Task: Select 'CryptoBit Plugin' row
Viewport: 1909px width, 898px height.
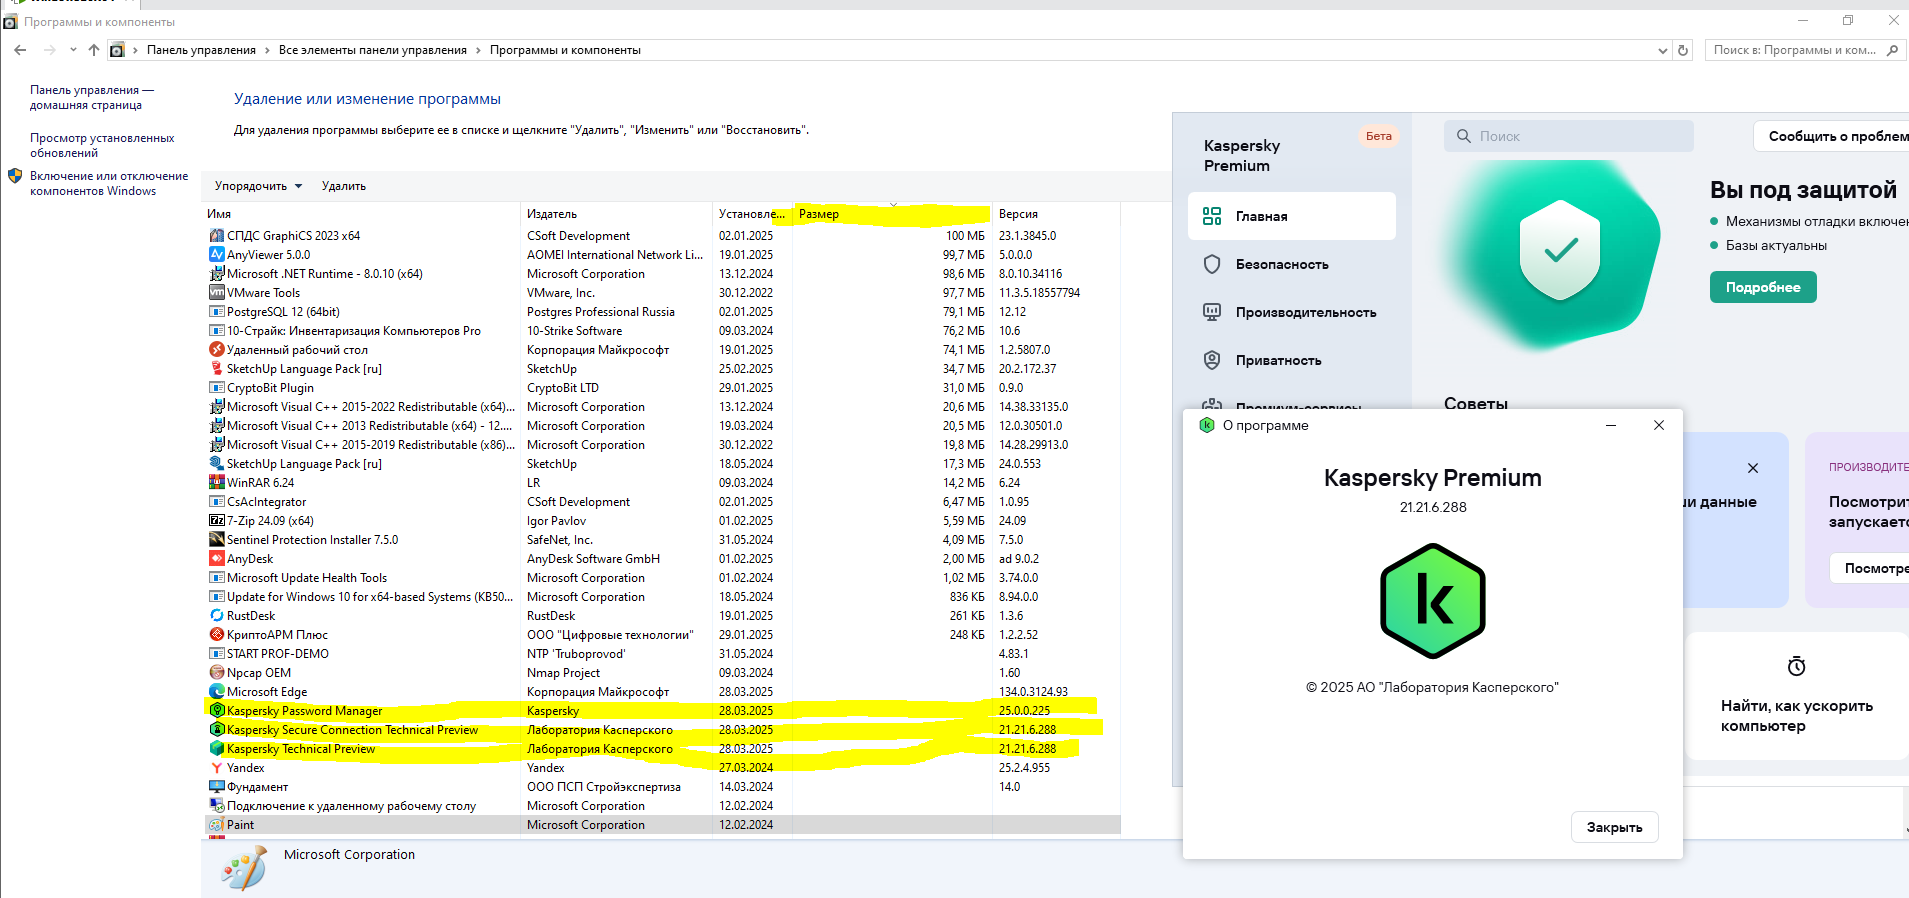Action: pos(662,388)
